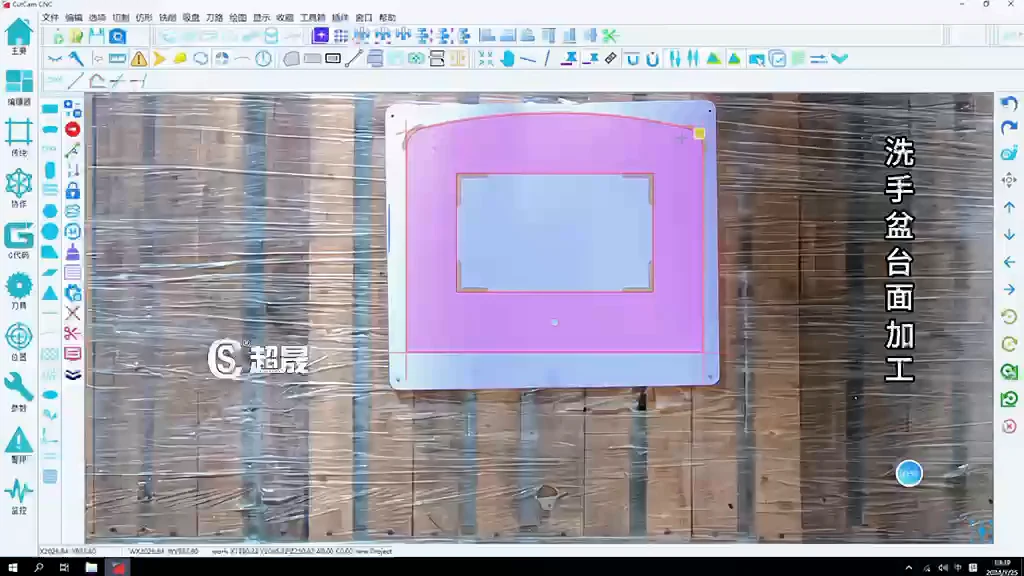Viewport: 1024px width, 576px height.
Task: Open the 刀路 menu
Action: (x=215, y=18)
